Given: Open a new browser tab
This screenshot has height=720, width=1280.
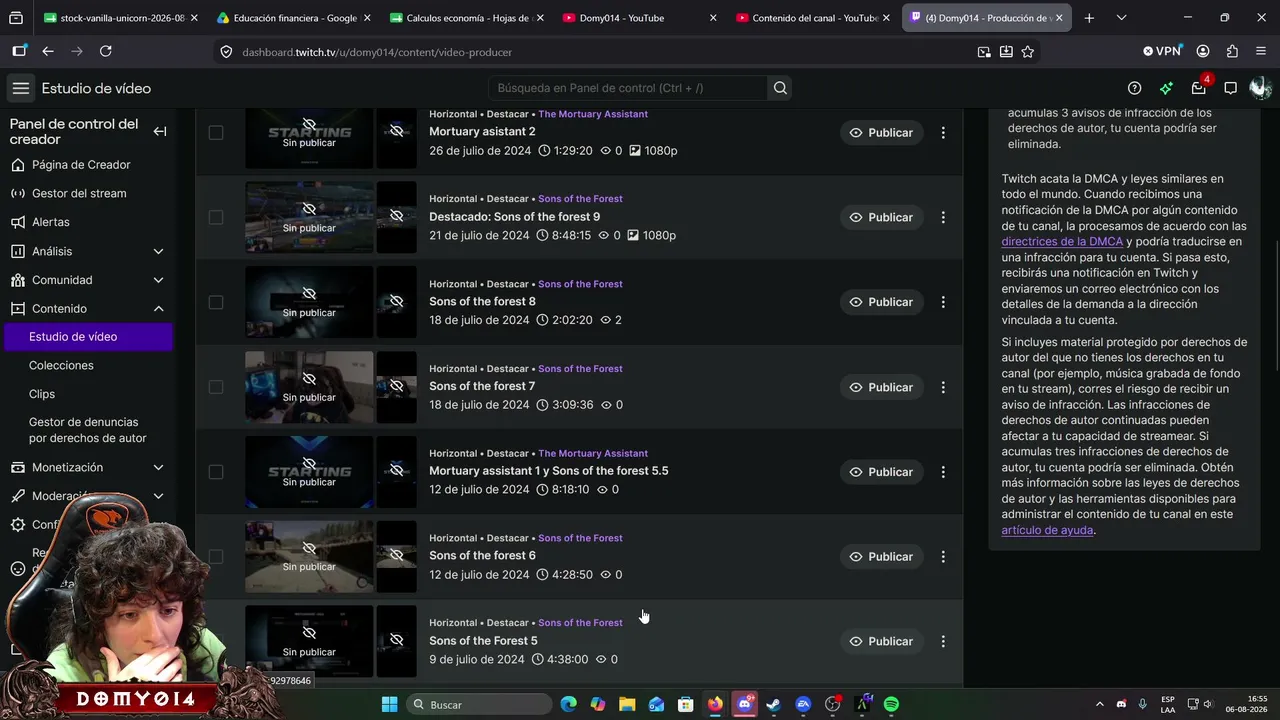Looking at the screenshot, I should (1089, 18).
